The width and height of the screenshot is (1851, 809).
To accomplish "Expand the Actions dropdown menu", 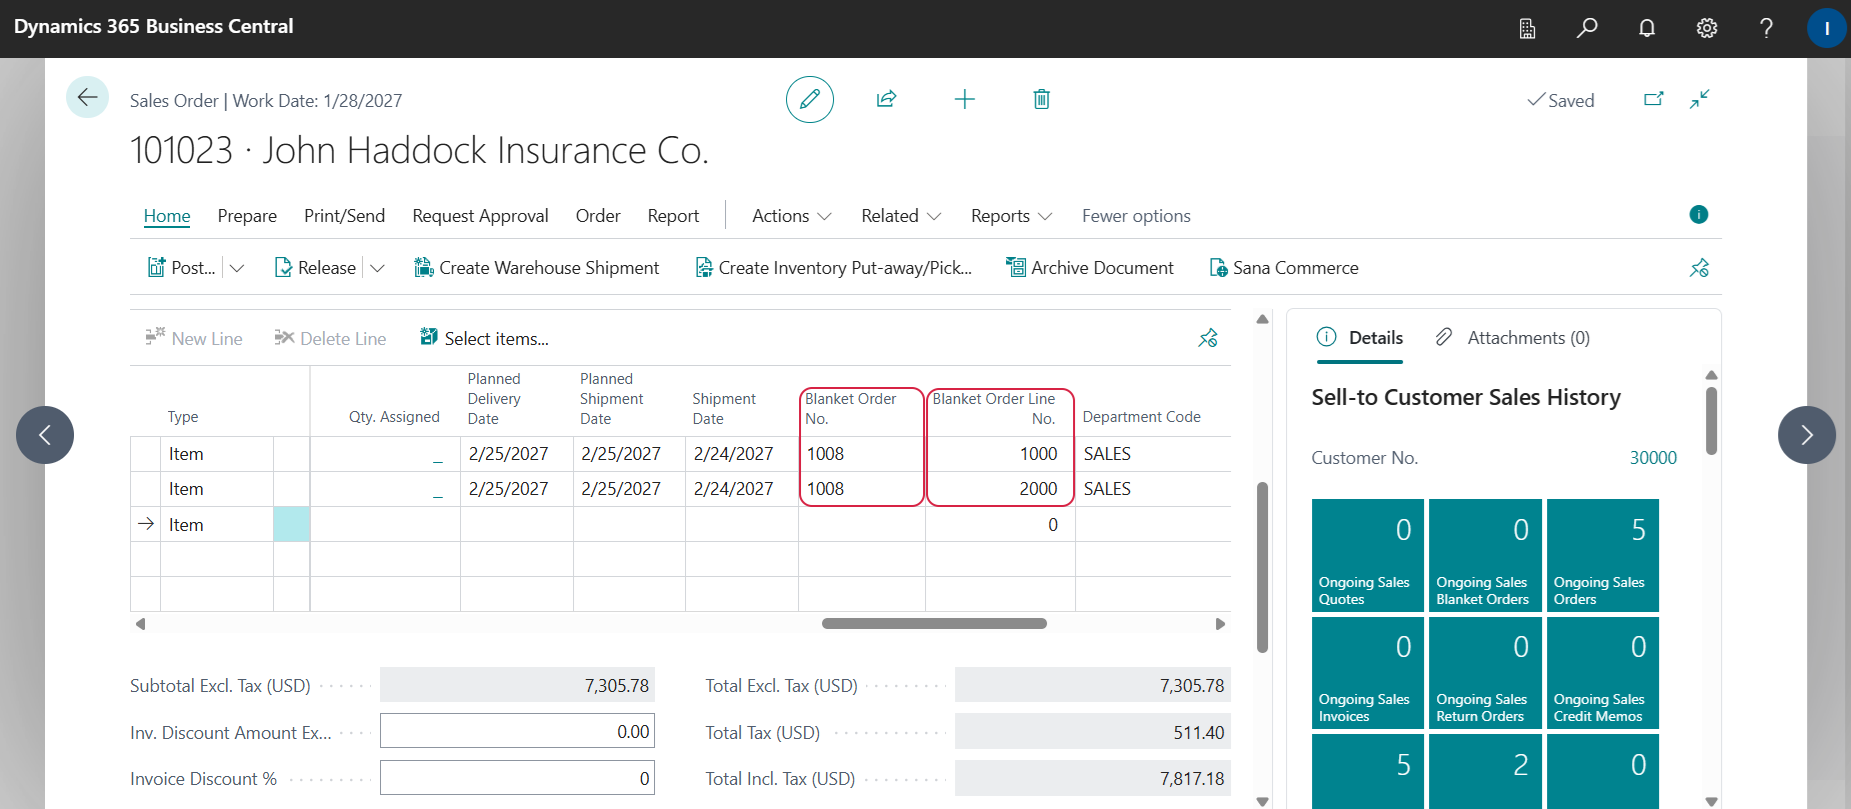I will pos(791,216).
